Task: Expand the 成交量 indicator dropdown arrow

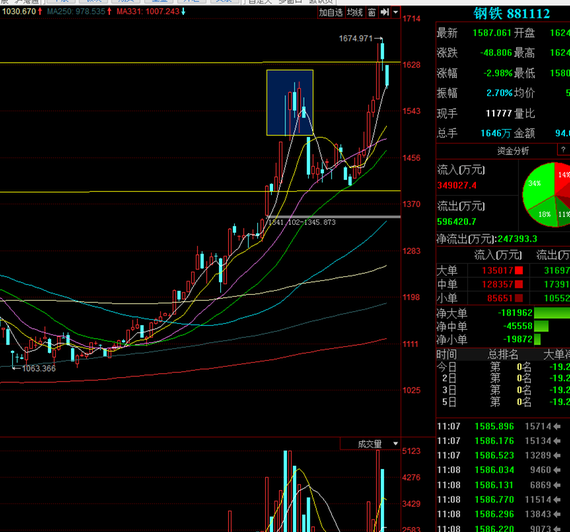Action: click(395, 444)
